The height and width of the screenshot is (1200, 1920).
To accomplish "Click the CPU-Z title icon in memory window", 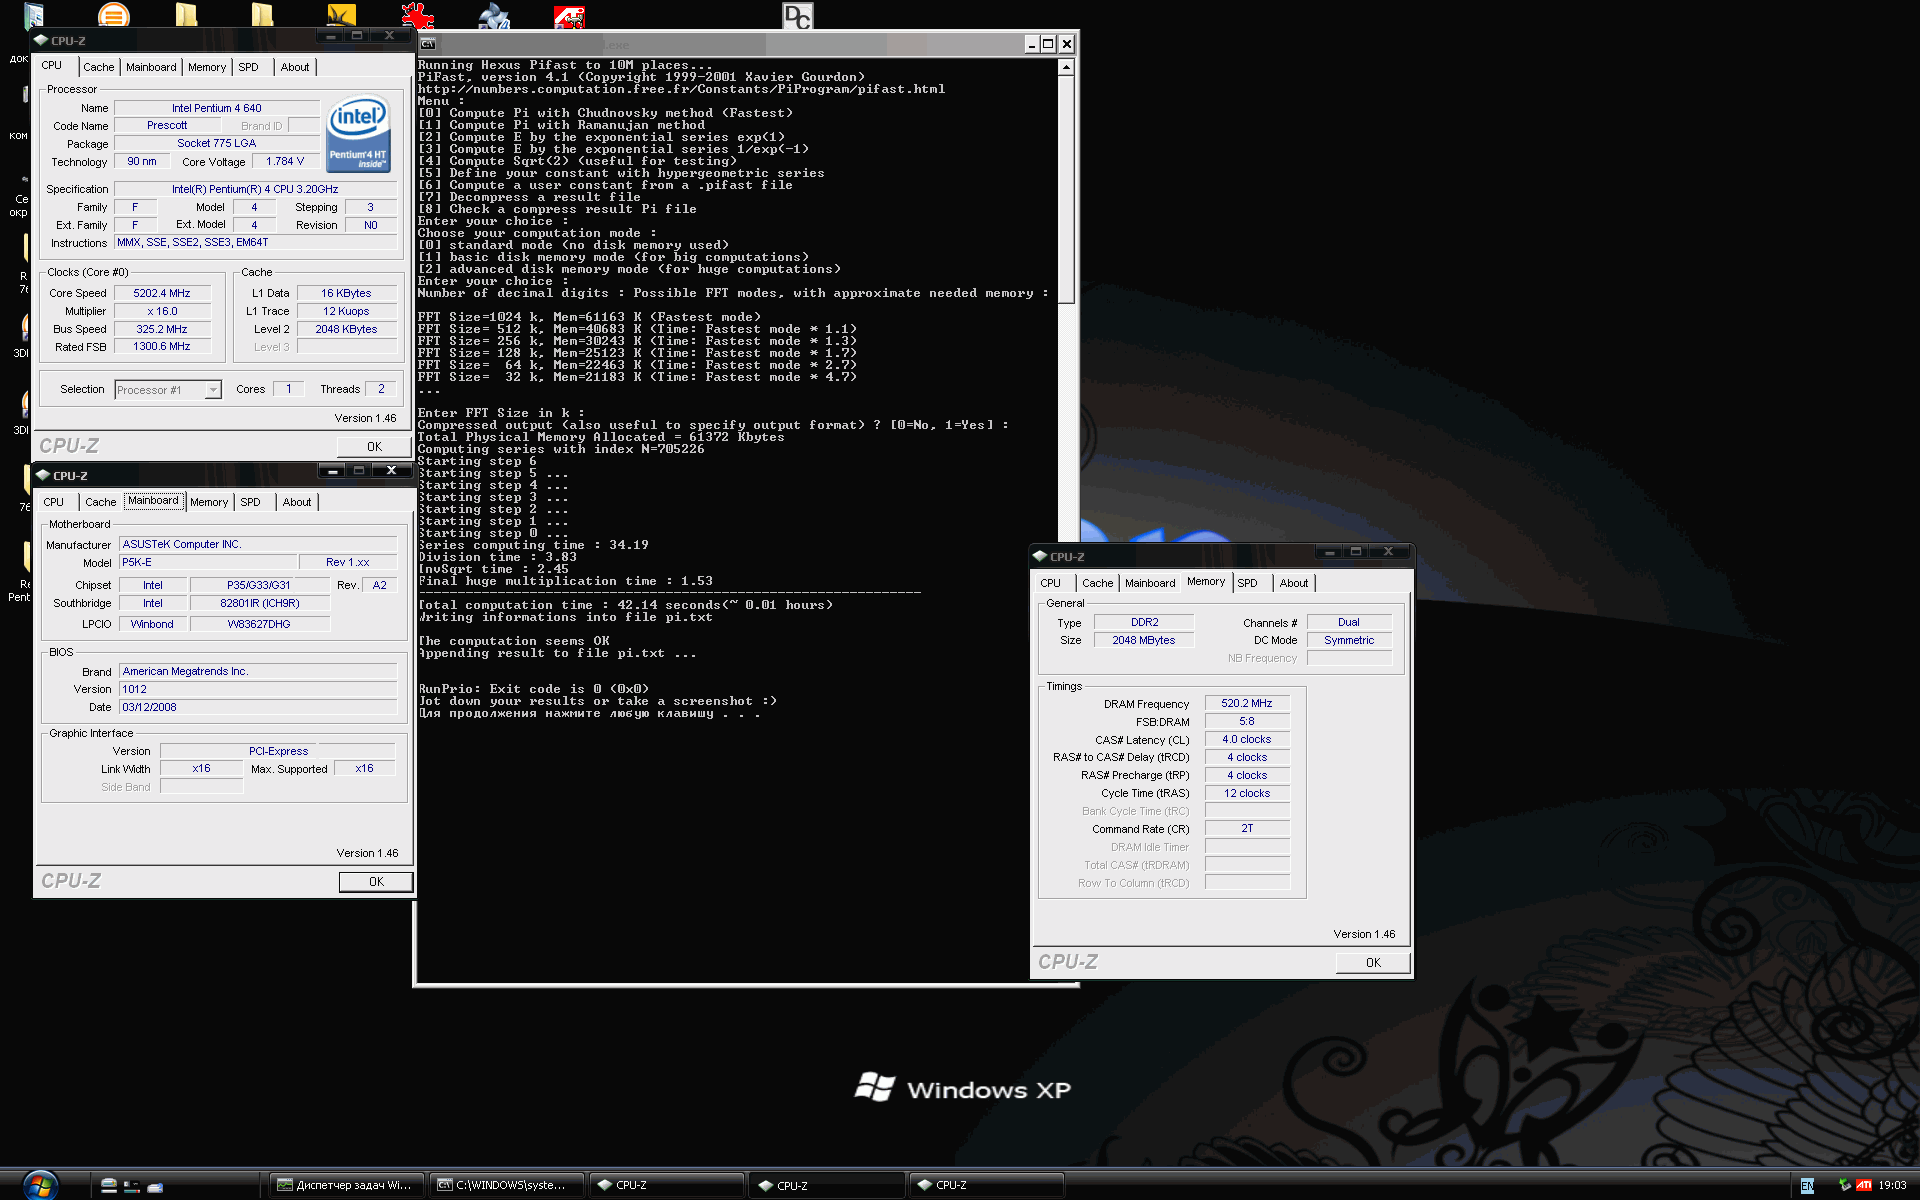I will (x=1040, y=556).
